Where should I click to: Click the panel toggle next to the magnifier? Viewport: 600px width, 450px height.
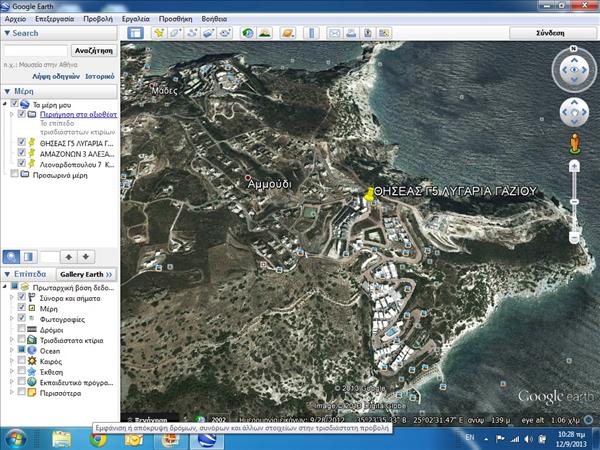[29, 257]
